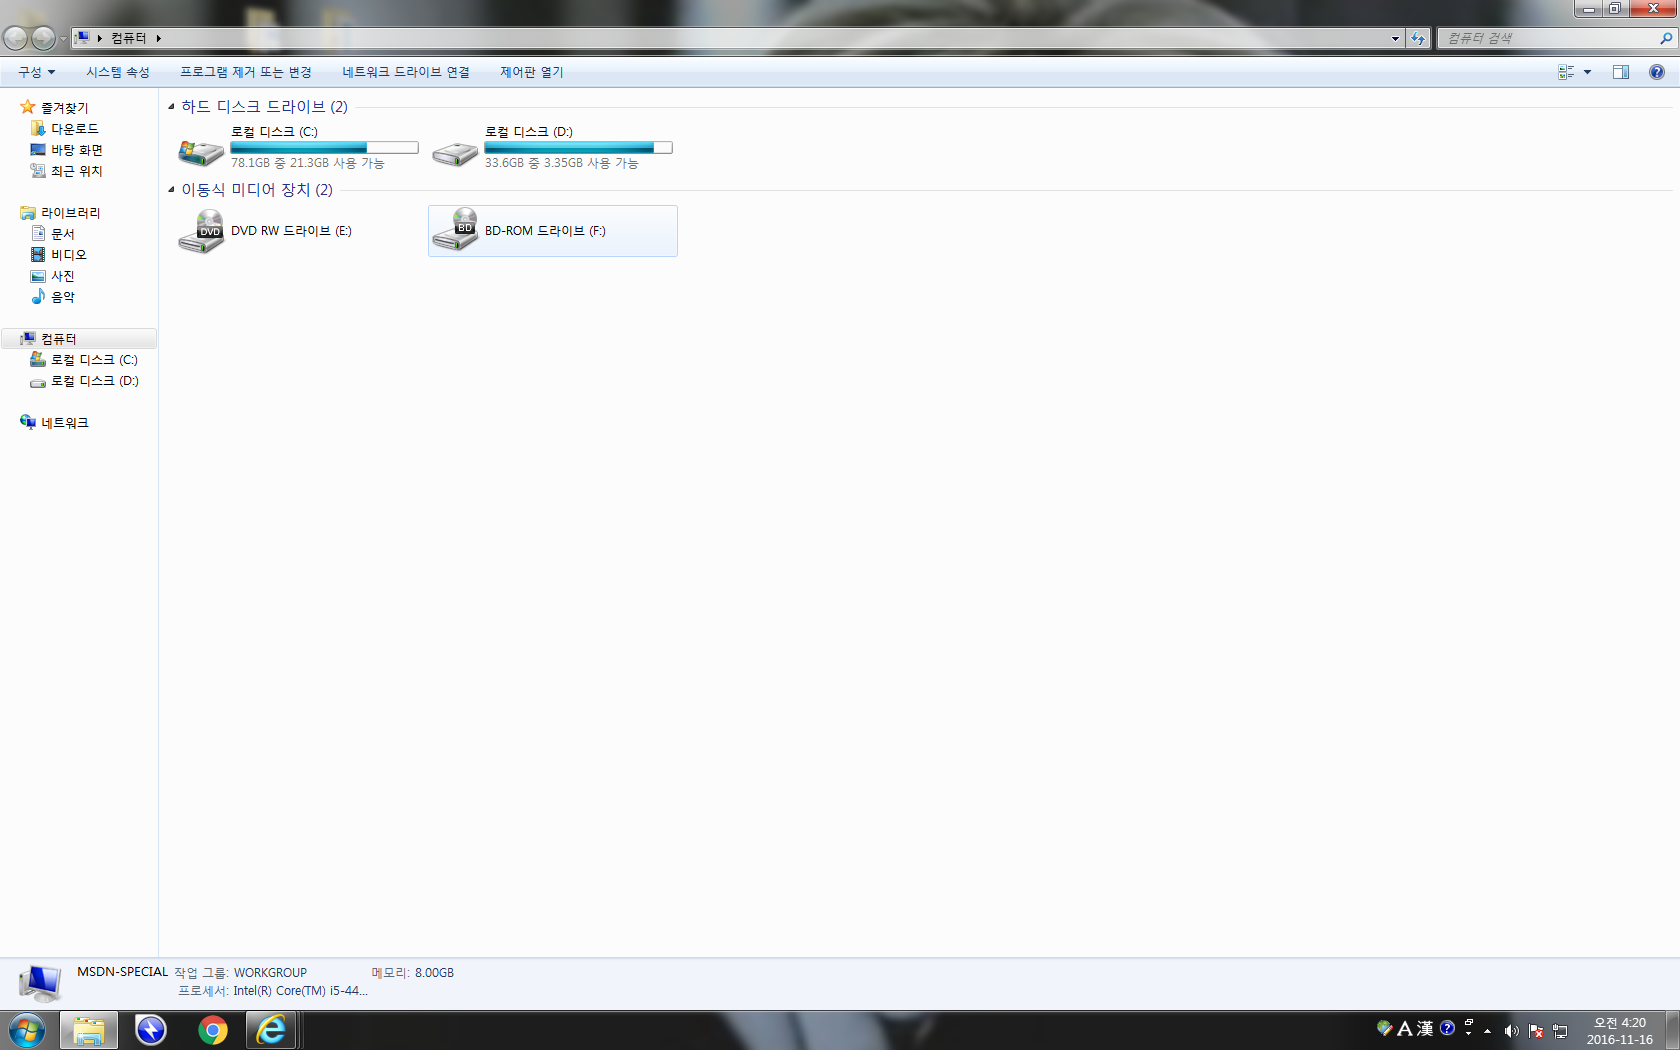Open the 음악 library icon
This screenshot has width=1680, height=1050.
coord(38,297)
